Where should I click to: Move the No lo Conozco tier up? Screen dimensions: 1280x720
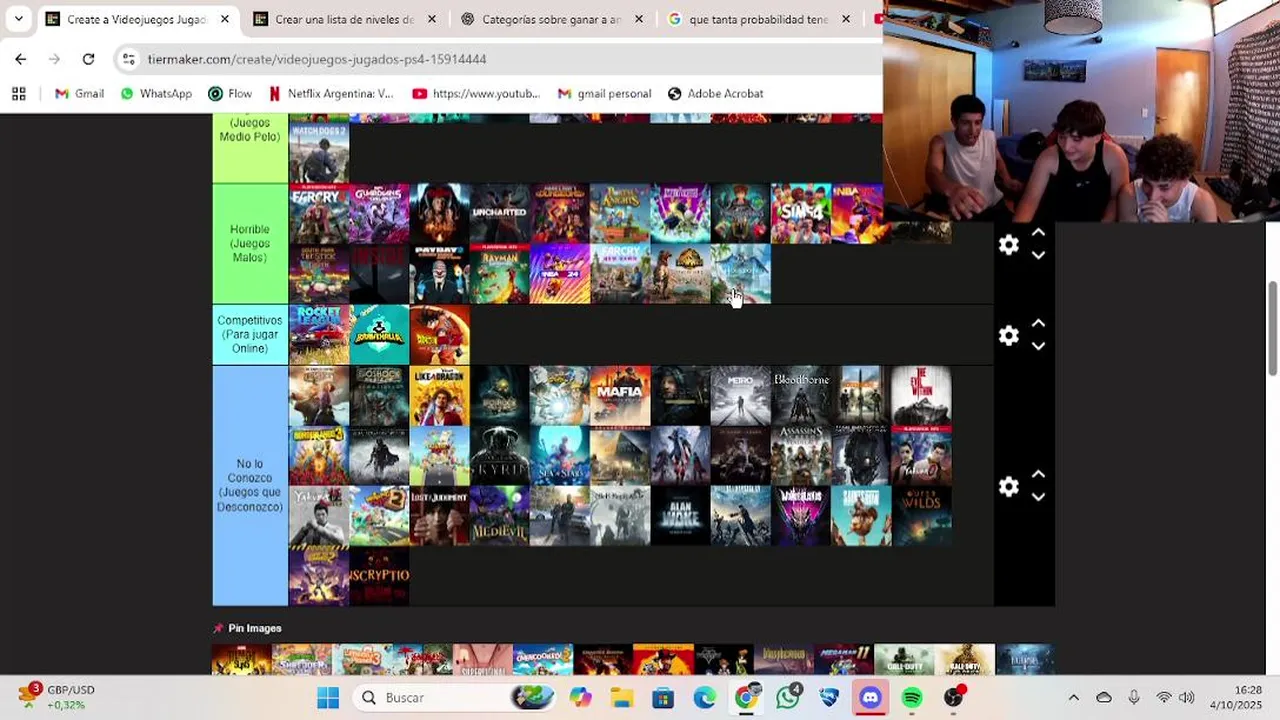(x=1038, y=474)
